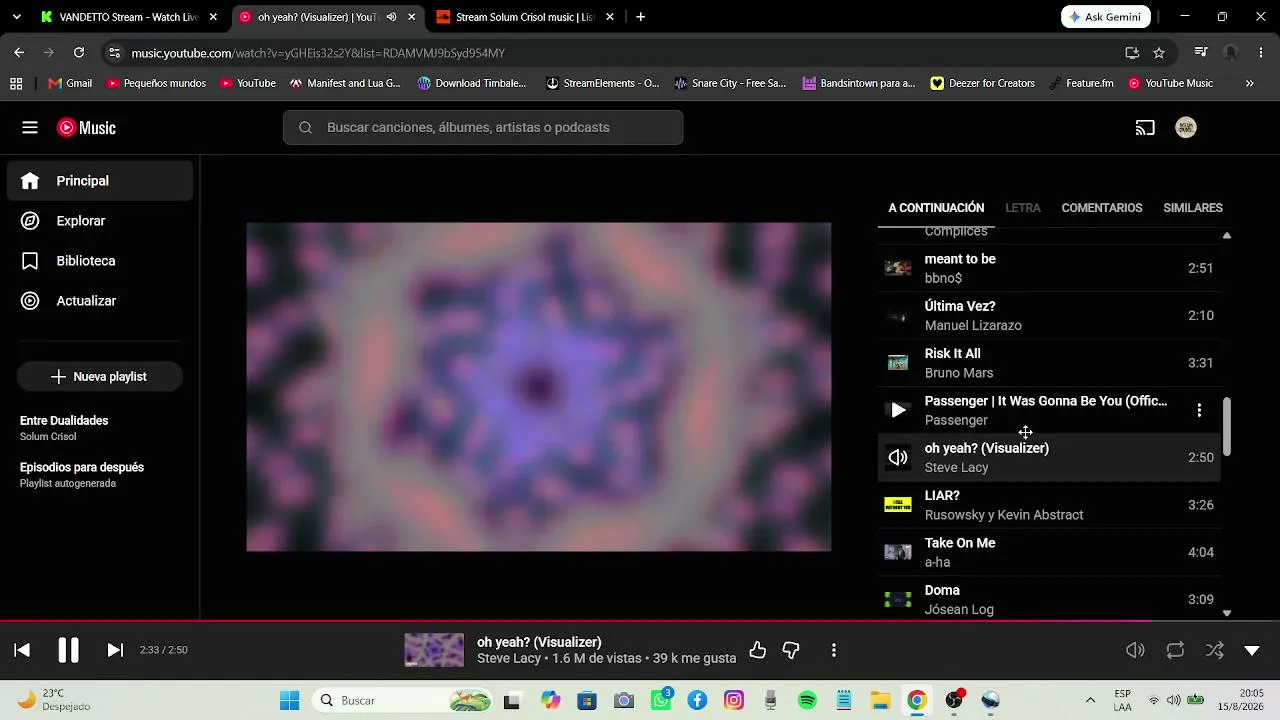Show hidden bookmarks overflow
The image size is (1280, 720).
pos(1249,83)
